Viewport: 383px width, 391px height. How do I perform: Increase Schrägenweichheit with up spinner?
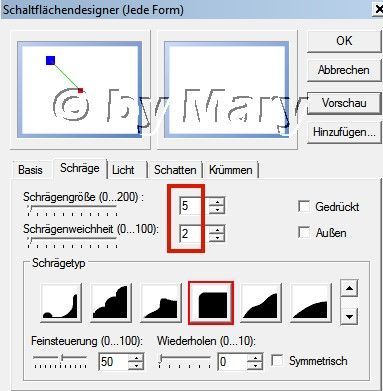(x=217, y=229)
